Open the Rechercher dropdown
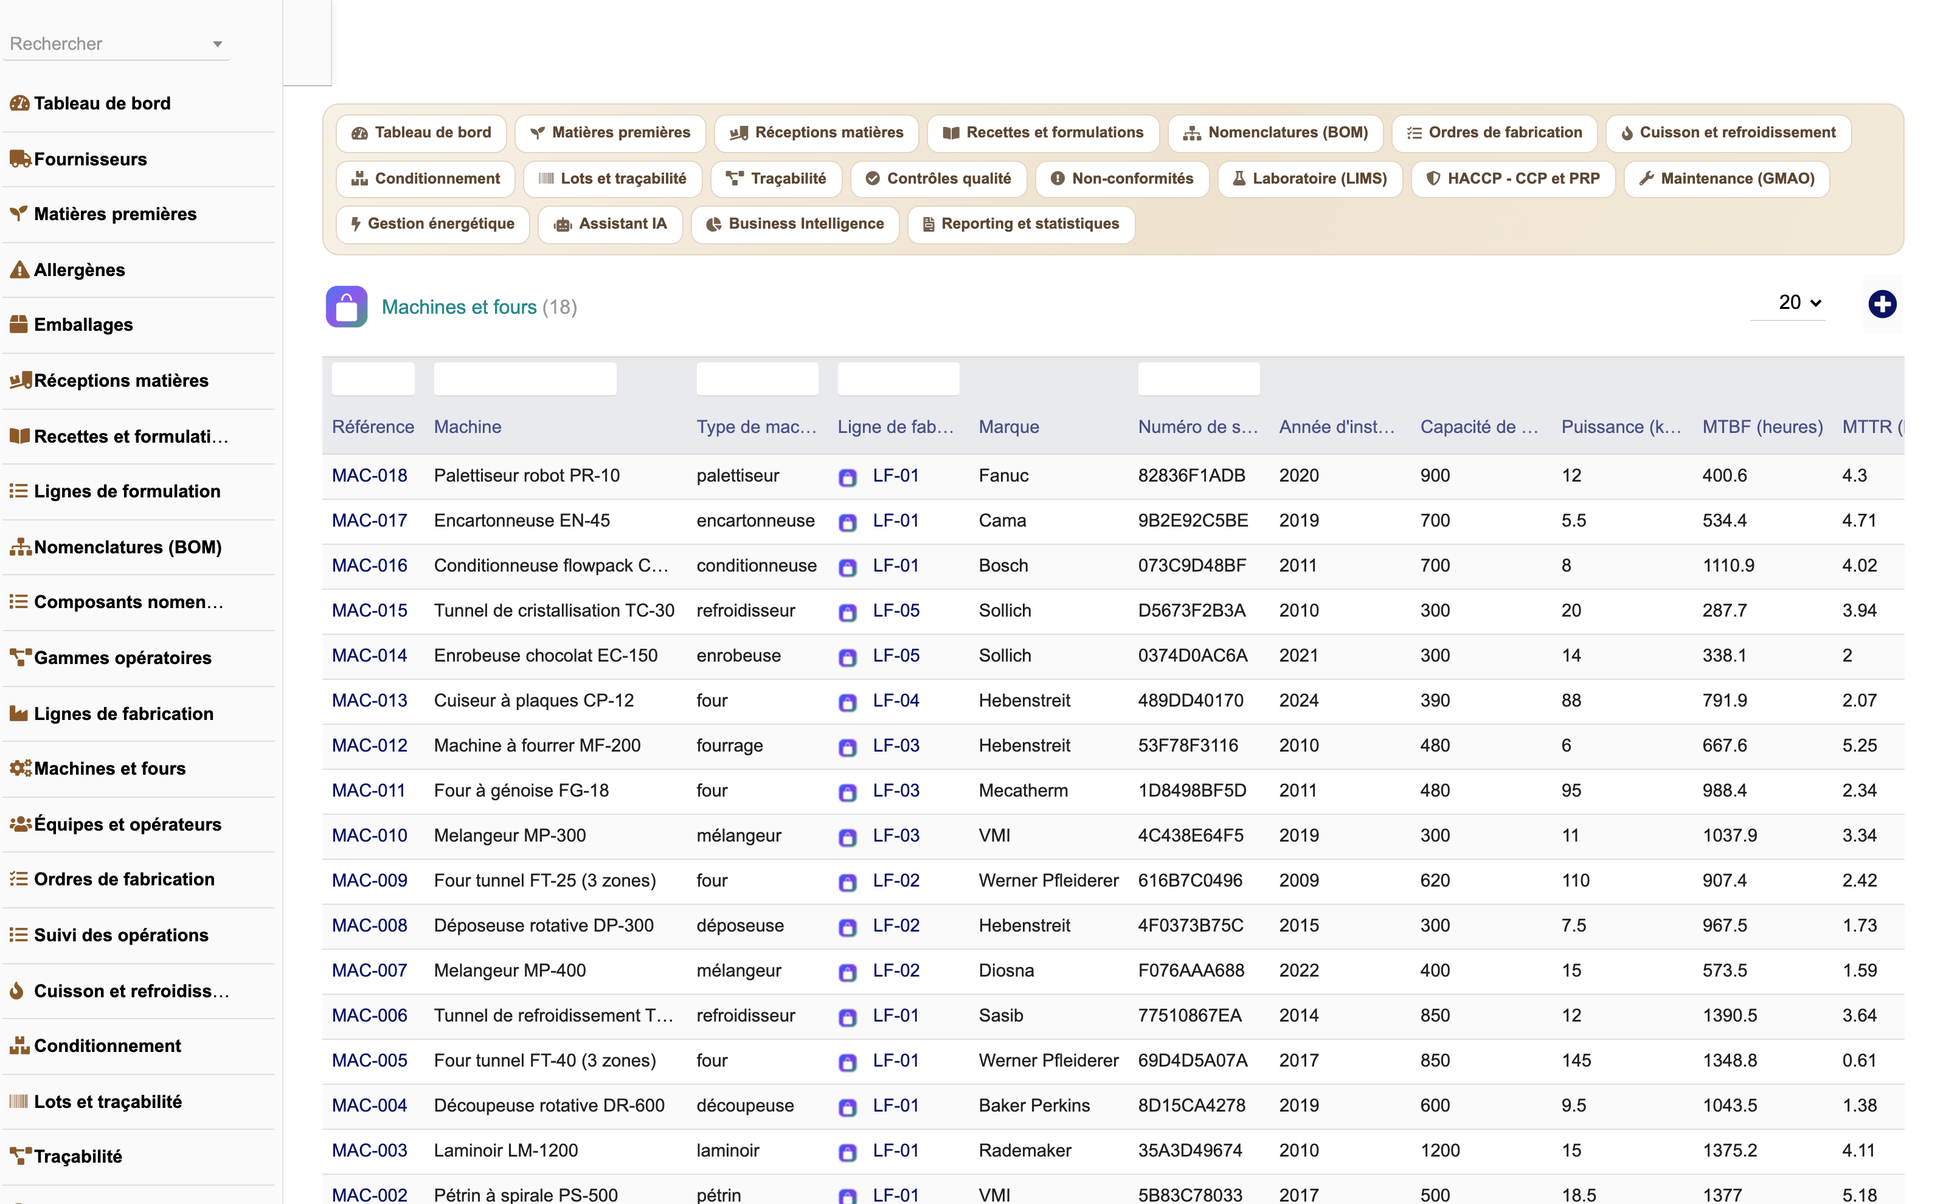 (116, 44)
